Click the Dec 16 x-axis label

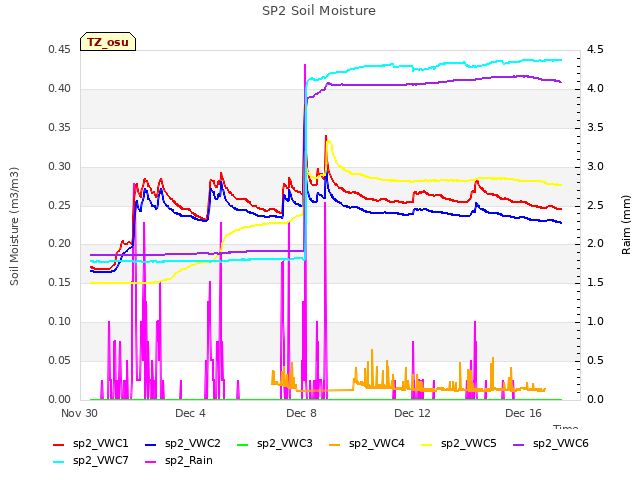coord(523,413)
